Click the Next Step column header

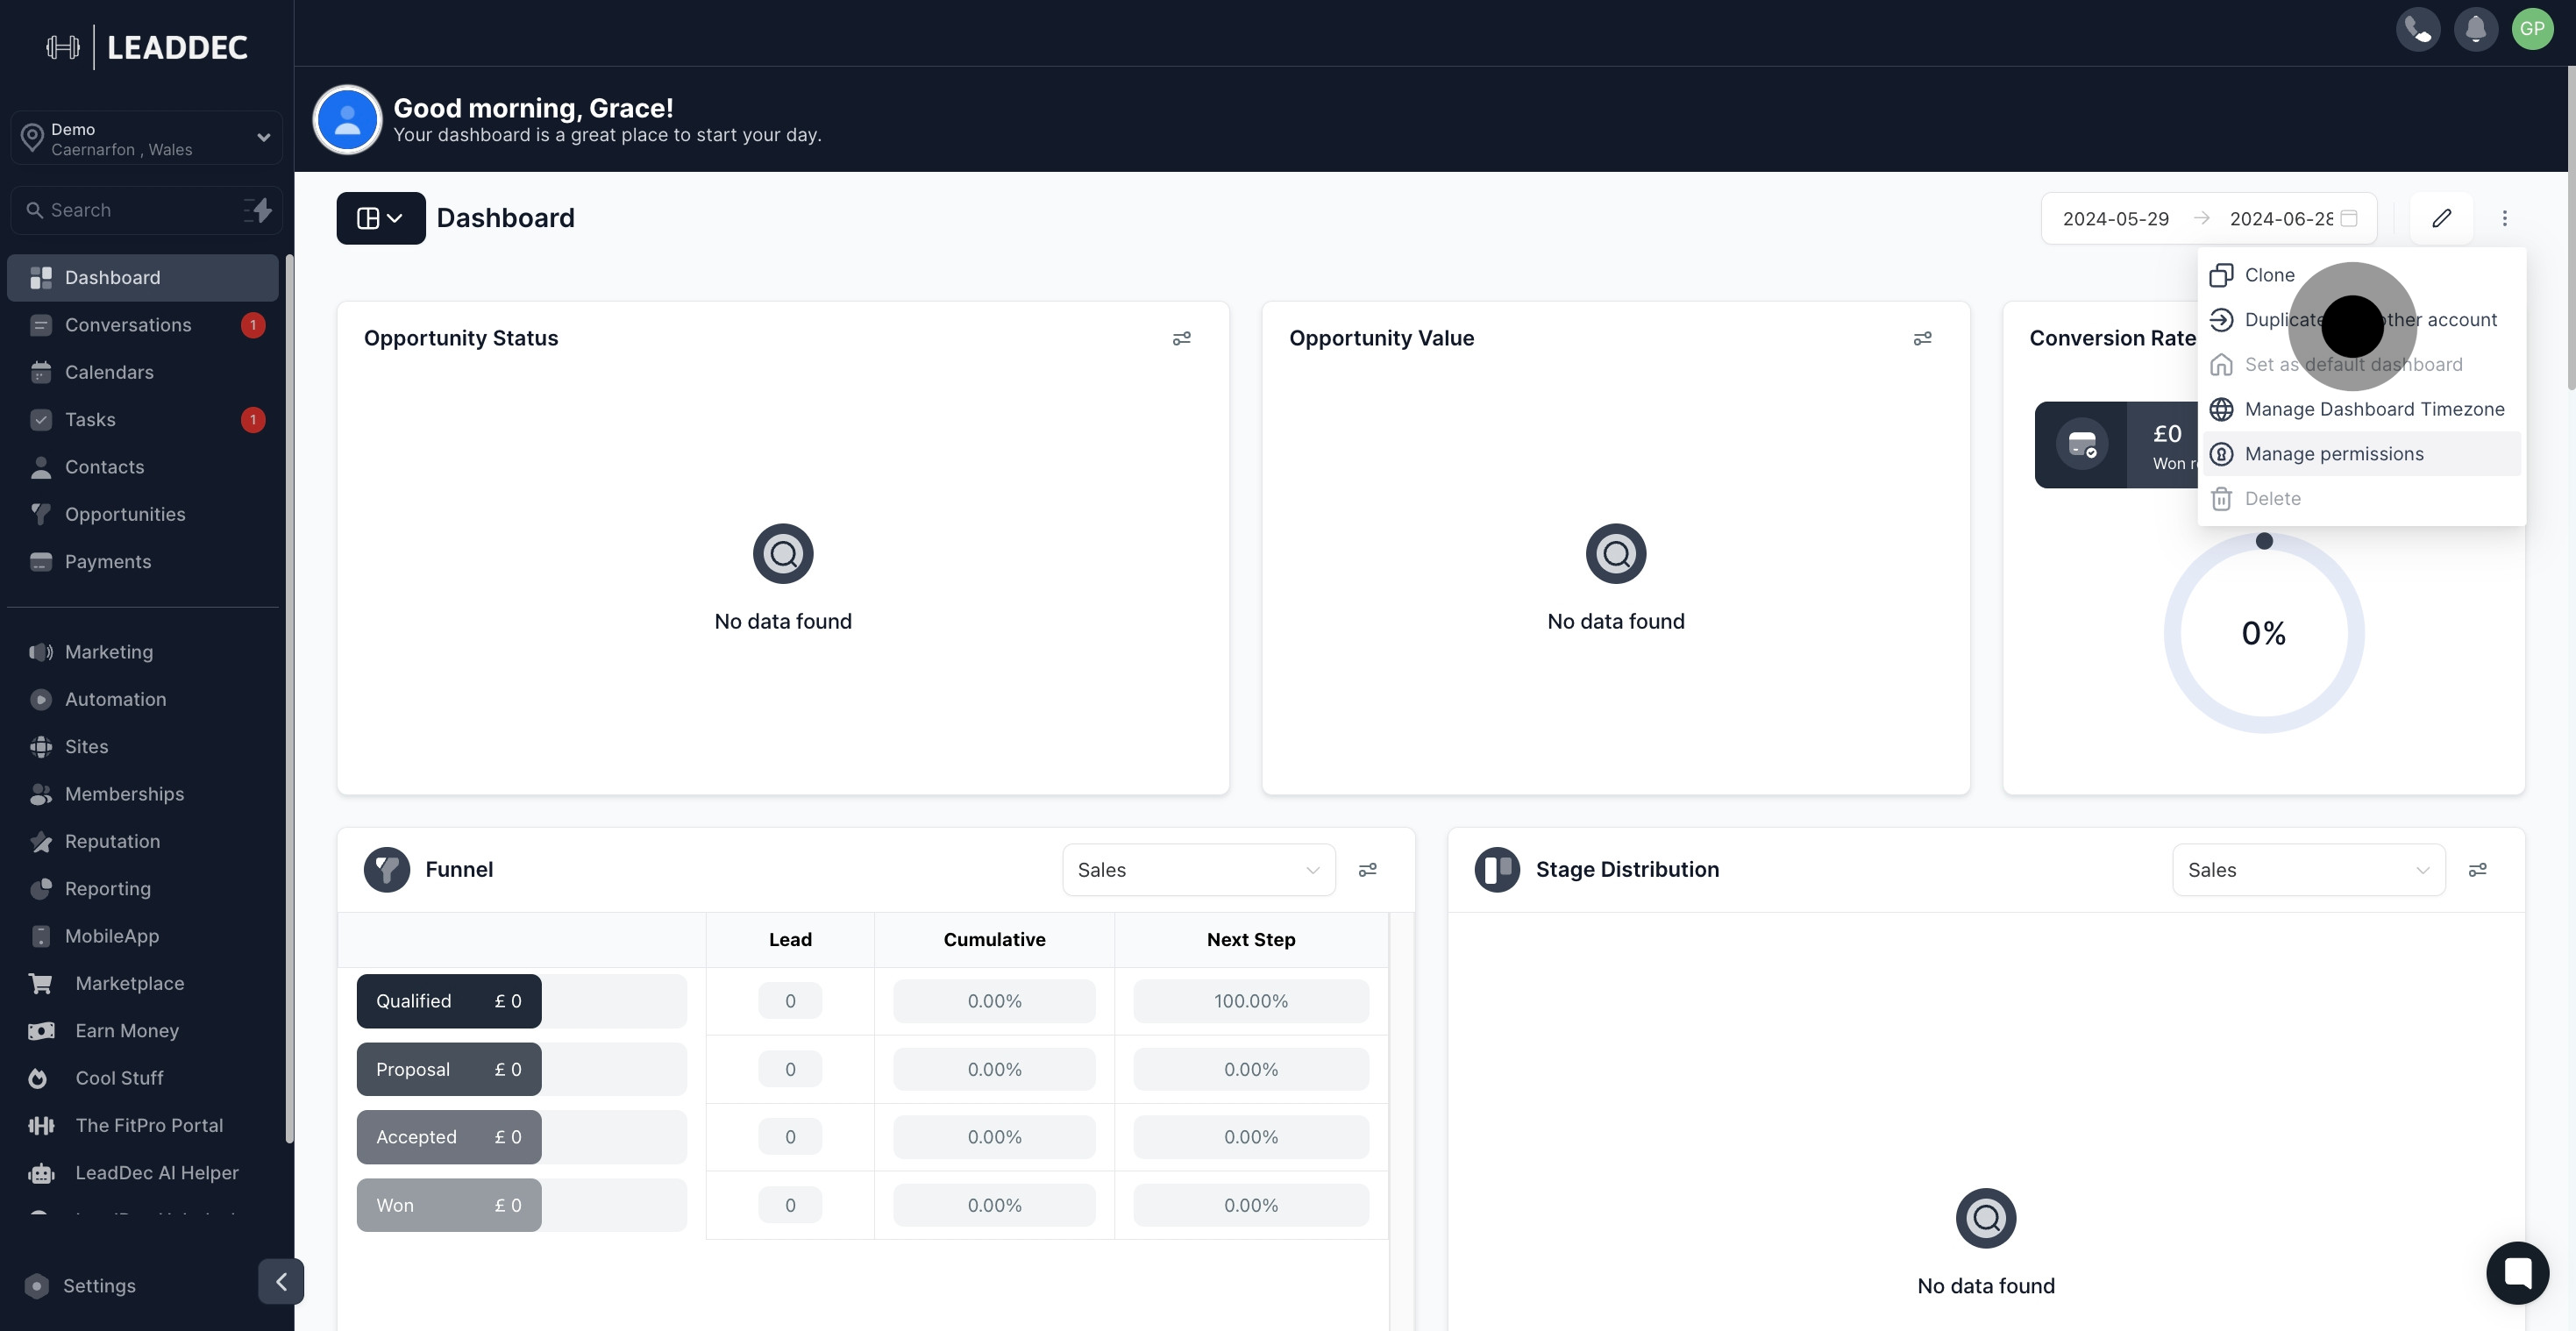click(x=1251, y=939)
